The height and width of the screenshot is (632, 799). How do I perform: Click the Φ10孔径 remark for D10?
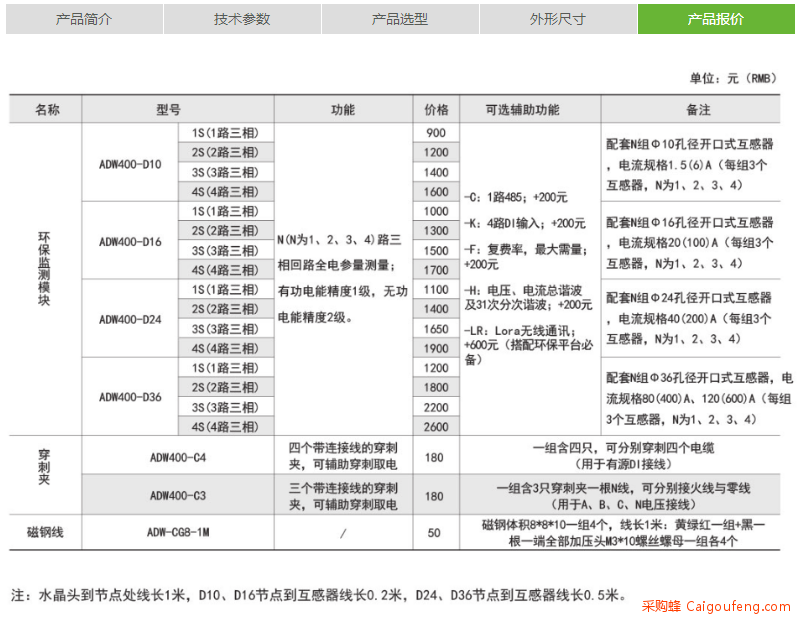690,164
